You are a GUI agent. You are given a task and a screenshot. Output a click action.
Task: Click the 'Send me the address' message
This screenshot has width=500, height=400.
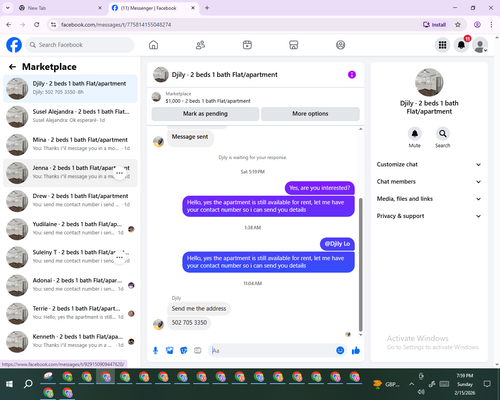tap(199, 309)
